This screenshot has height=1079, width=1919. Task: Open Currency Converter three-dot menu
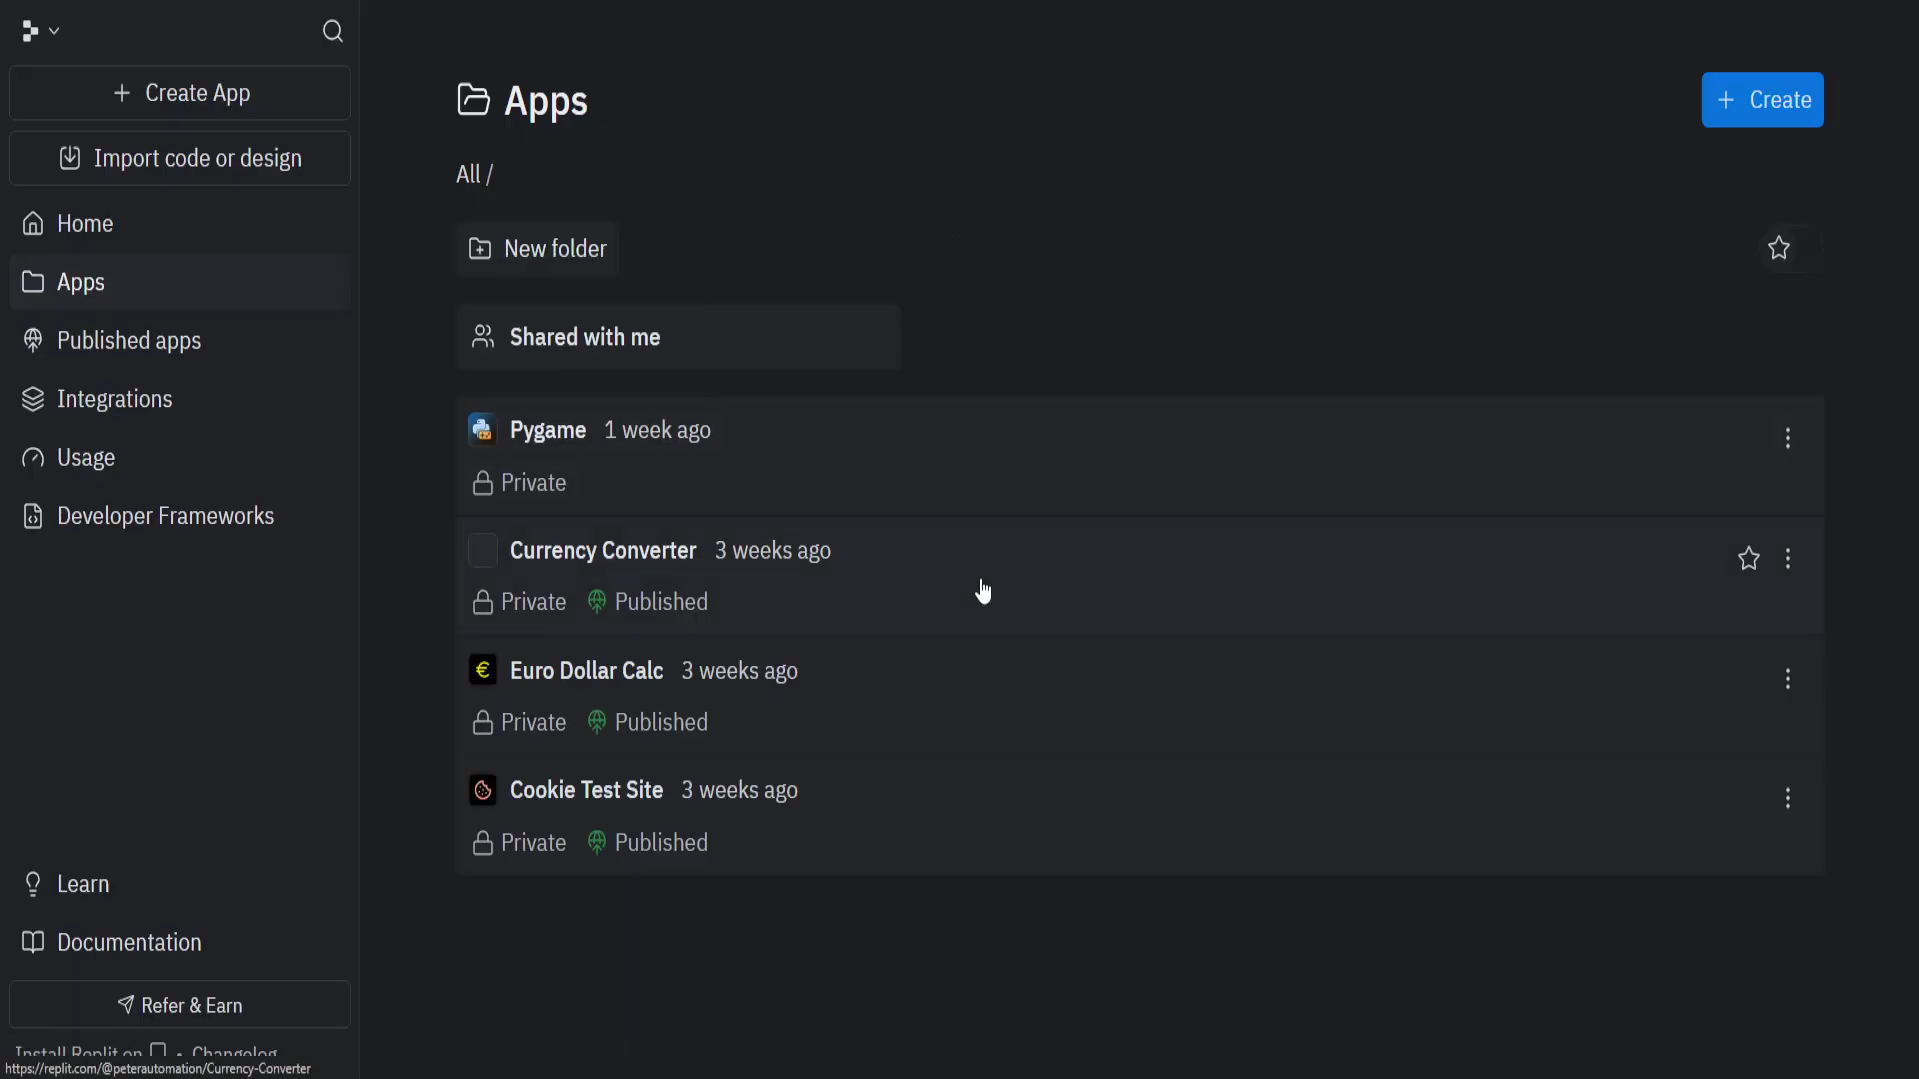[1787, 559]
